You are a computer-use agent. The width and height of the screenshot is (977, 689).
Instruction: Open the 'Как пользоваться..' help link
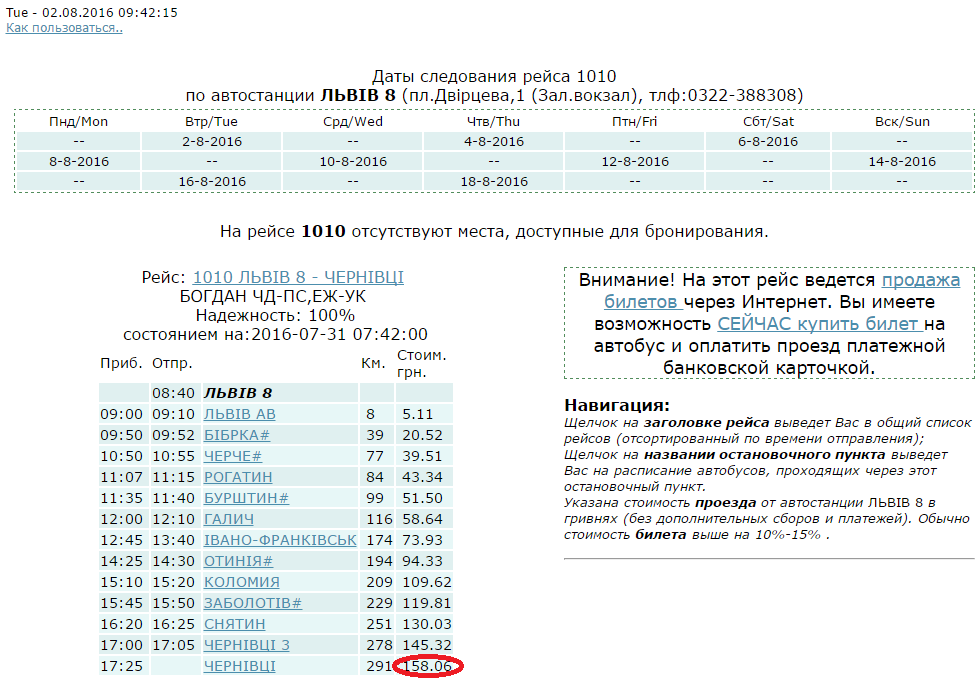(x=64, y=28)
